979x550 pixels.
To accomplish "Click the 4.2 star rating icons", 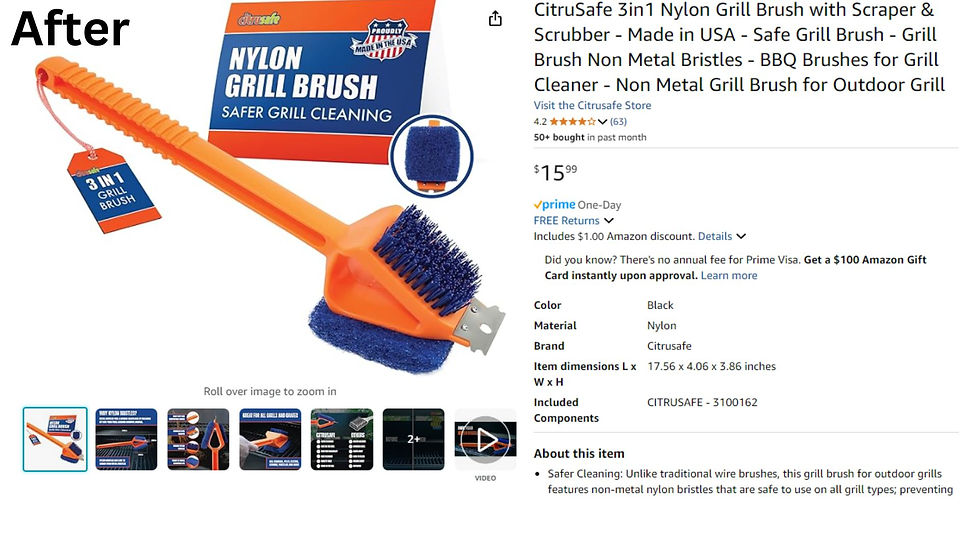I will point(573,122).
